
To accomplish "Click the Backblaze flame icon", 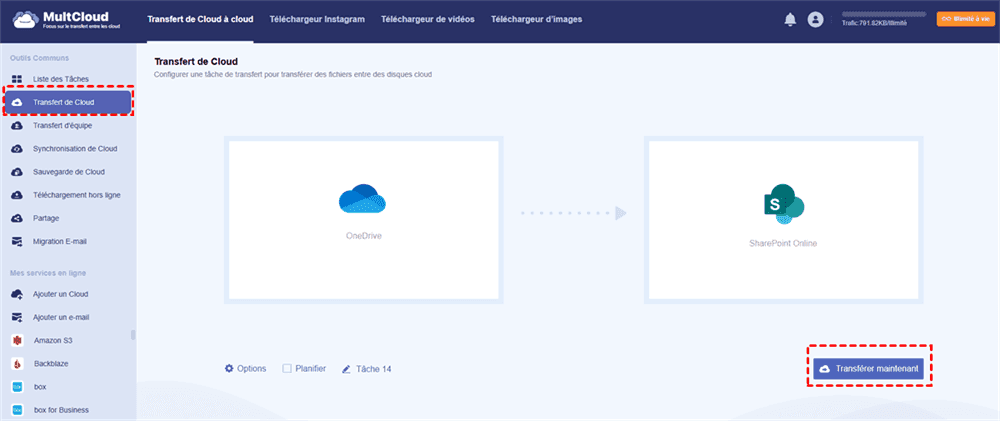I will click(x=18, y=364).
